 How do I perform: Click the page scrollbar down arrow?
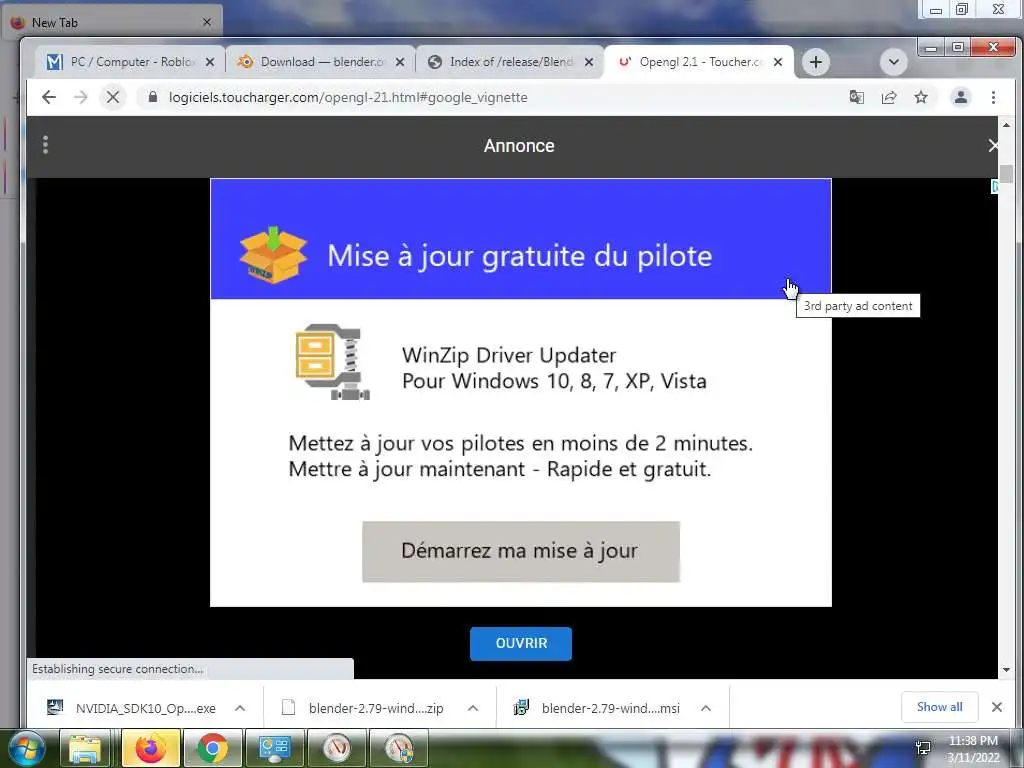point(1006,670)
